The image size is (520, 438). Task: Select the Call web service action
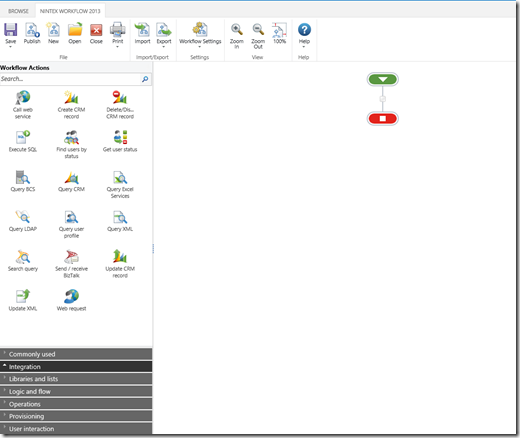point(23,105)
